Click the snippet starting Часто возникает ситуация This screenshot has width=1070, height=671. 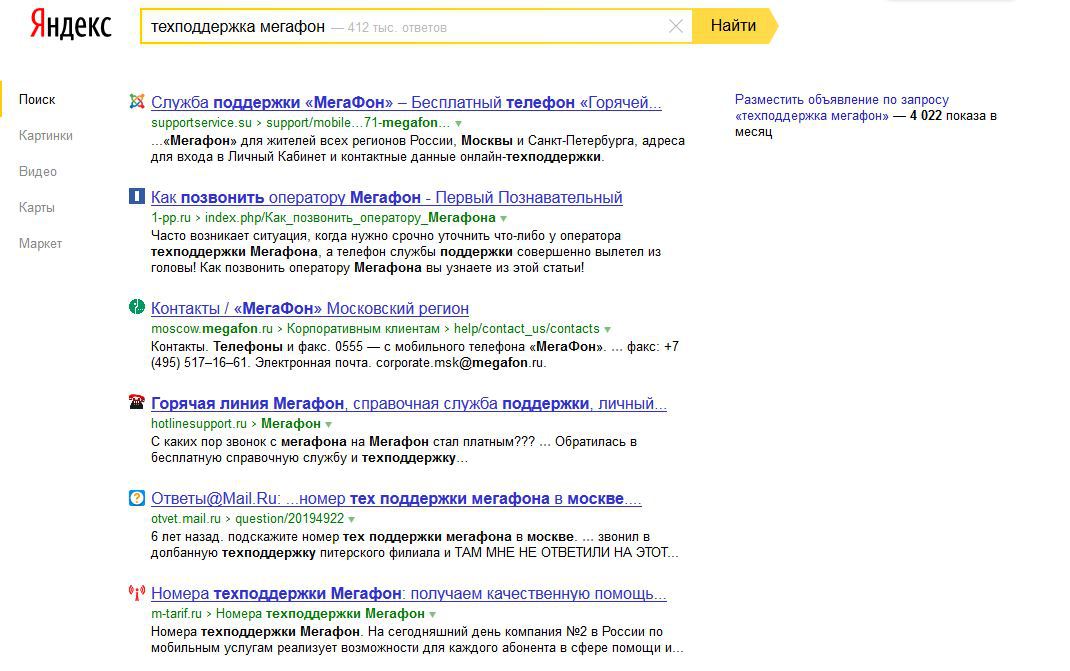tap(406, 252)
